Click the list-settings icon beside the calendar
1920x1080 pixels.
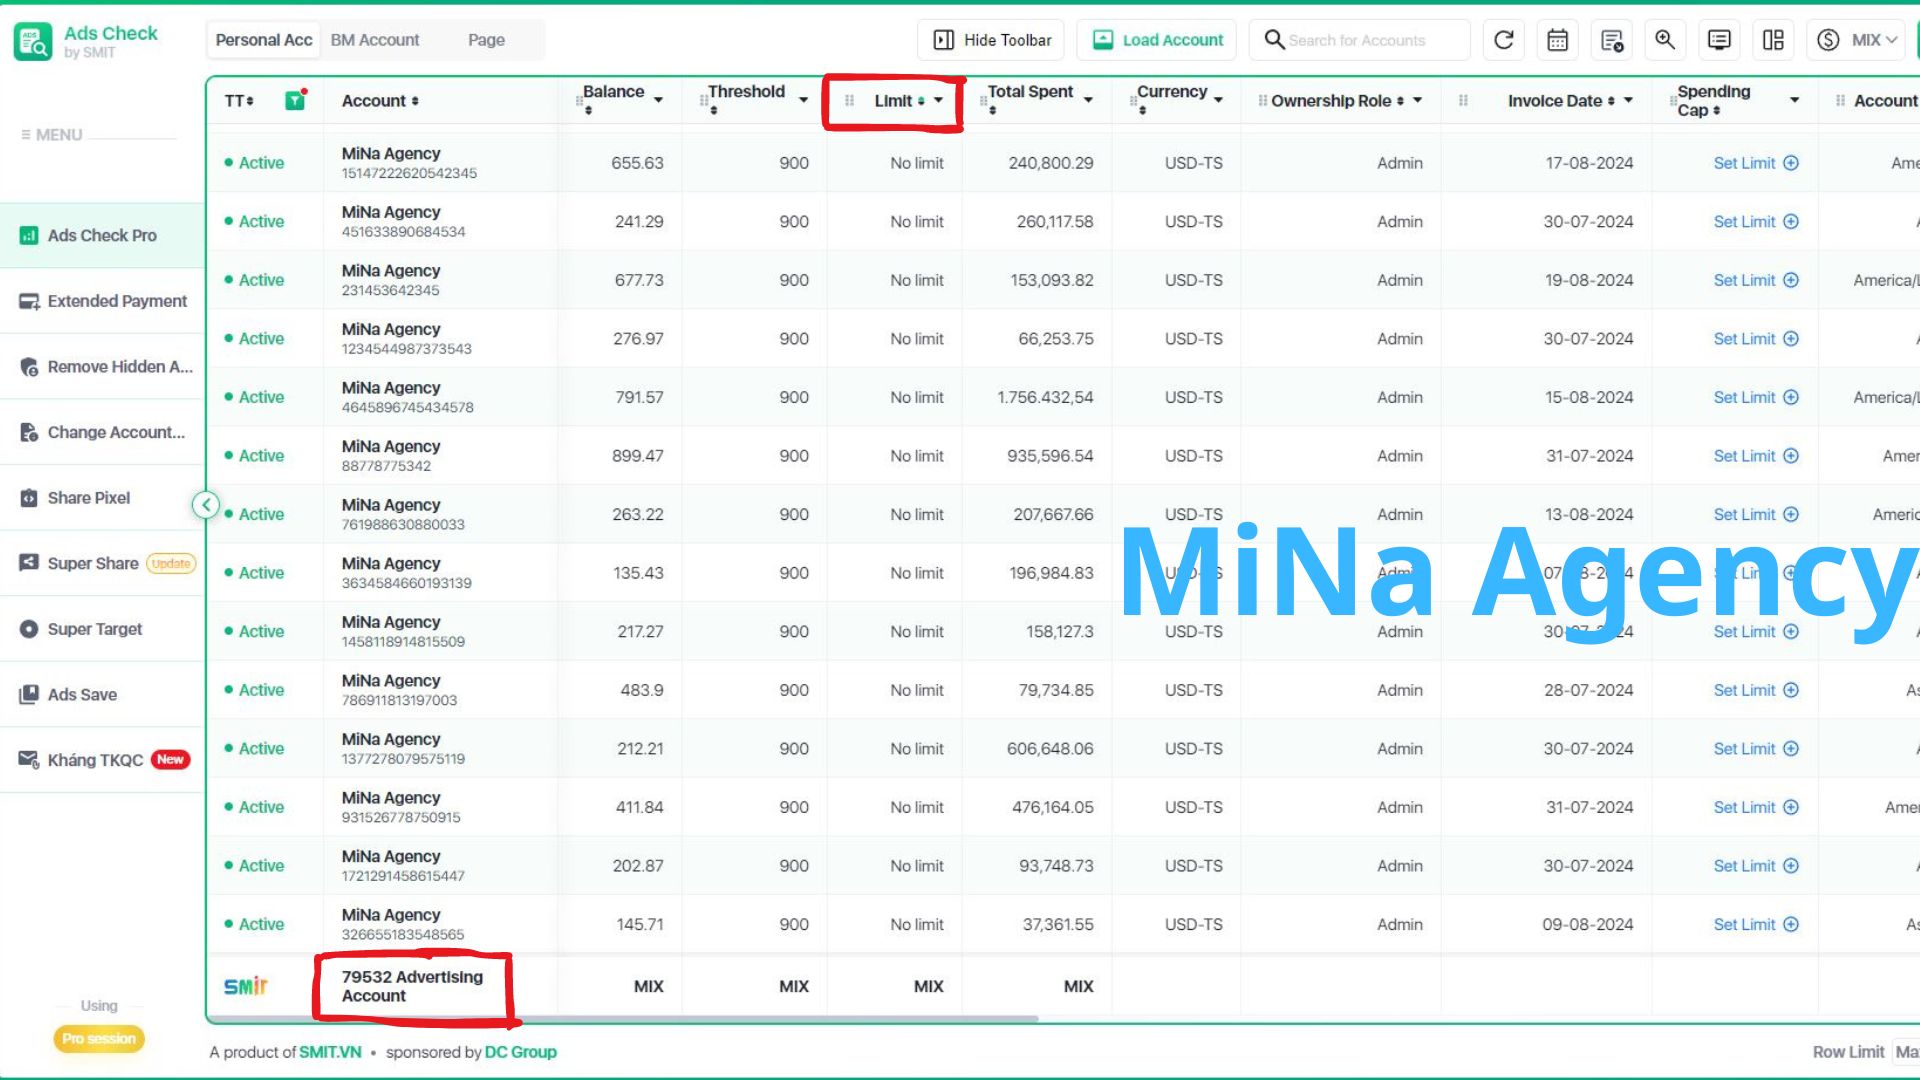point(1612,40)
